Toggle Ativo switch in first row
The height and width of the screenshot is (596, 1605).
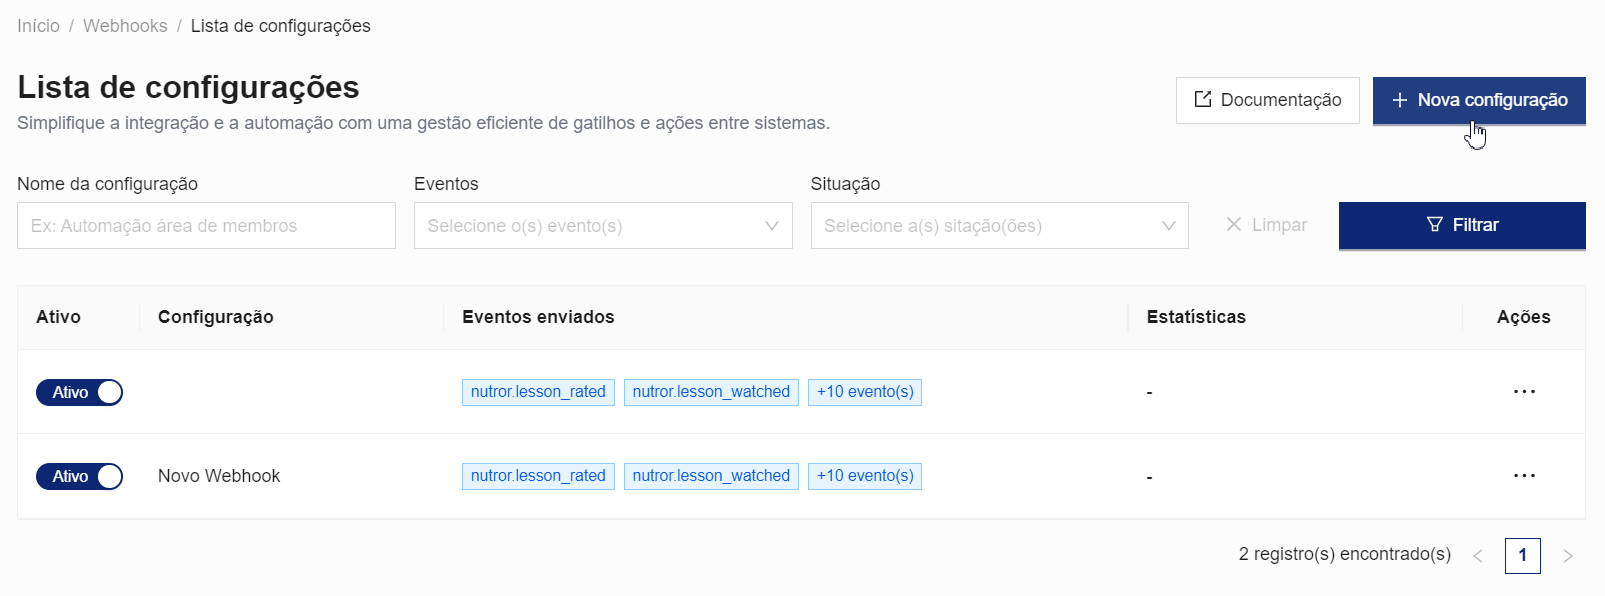coord(80,392)
